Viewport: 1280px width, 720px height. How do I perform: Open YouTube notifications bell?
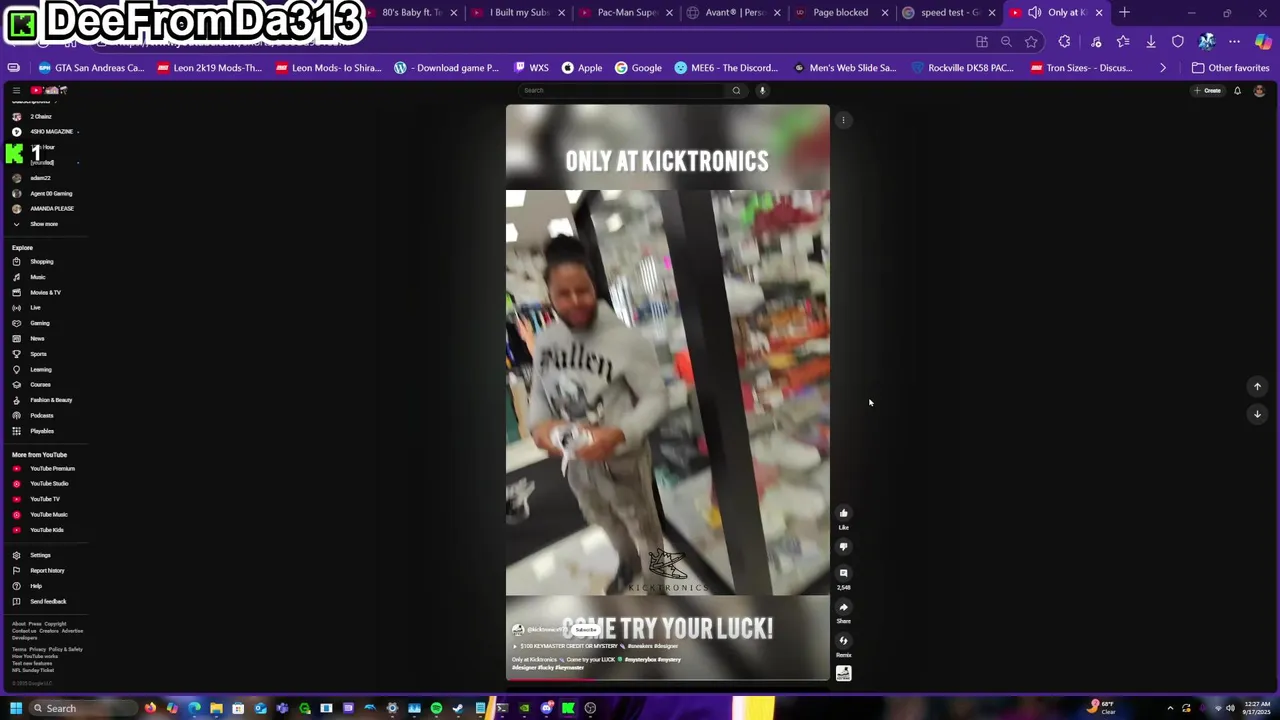(x=1237, y=91)
